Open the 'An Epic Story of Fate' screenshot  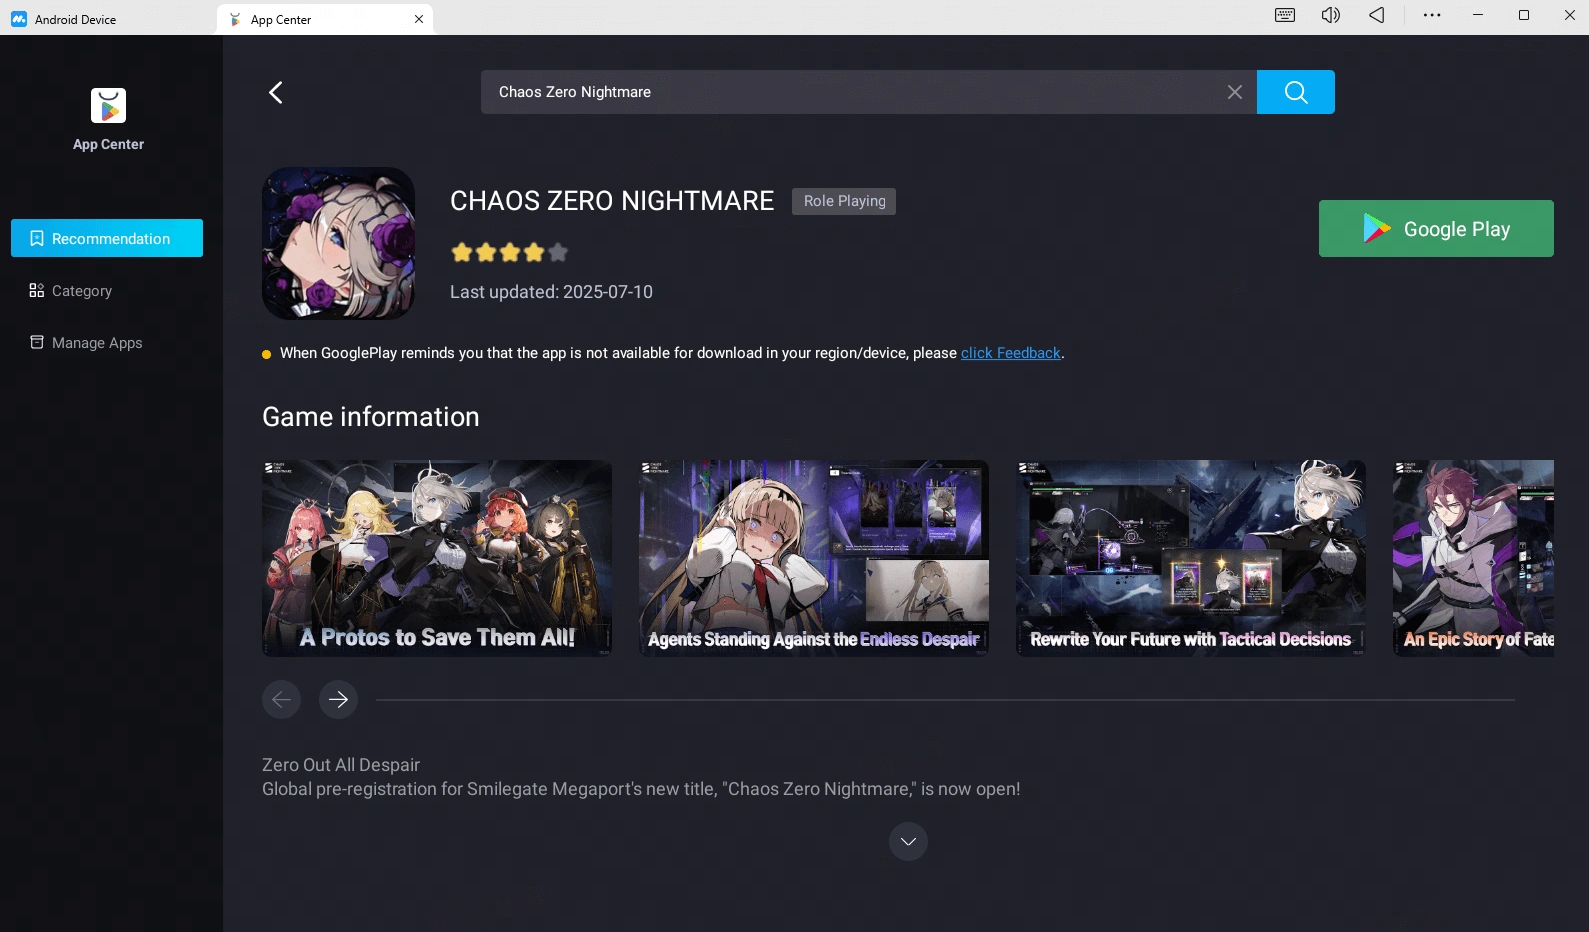pyautogui.click(x=1473, y=558)
